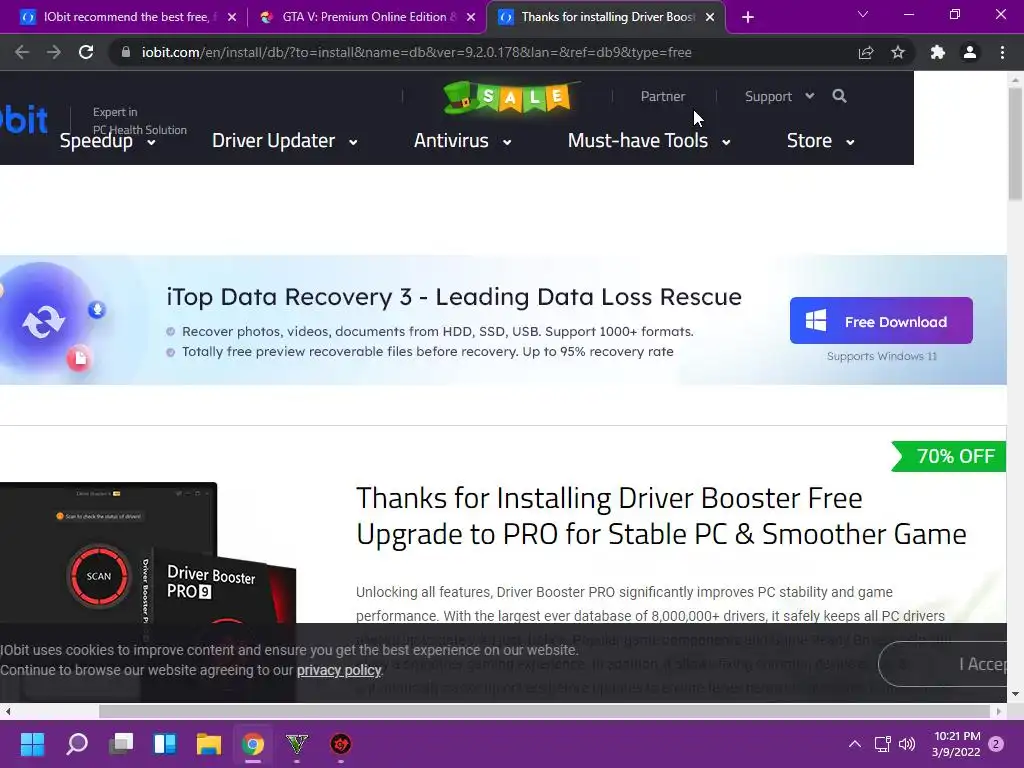Show hidden system tray icons

(x=854, y=744)
